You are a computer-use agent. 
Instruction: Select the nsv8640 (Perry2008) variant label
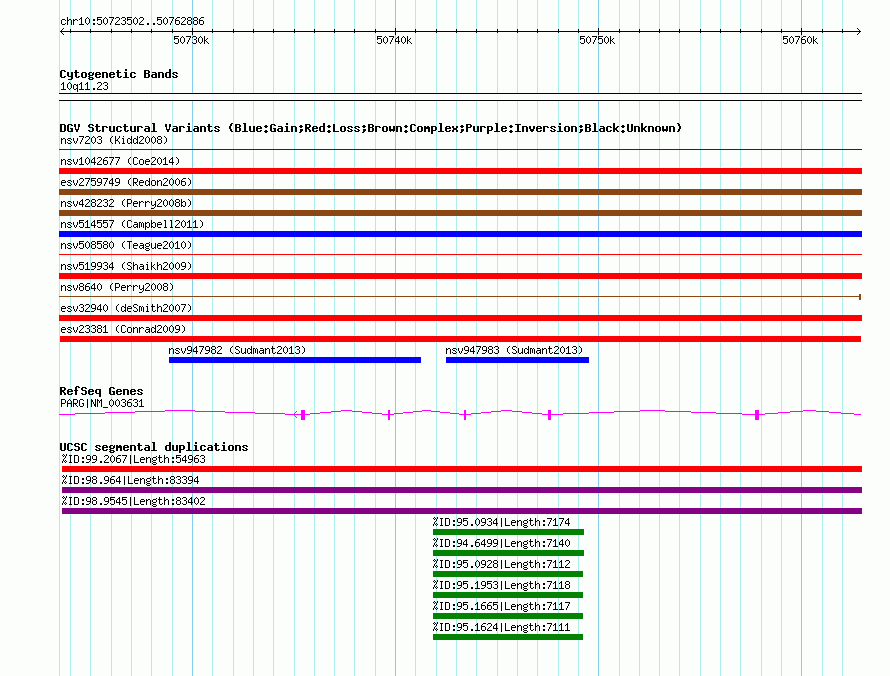coord(117,287)
